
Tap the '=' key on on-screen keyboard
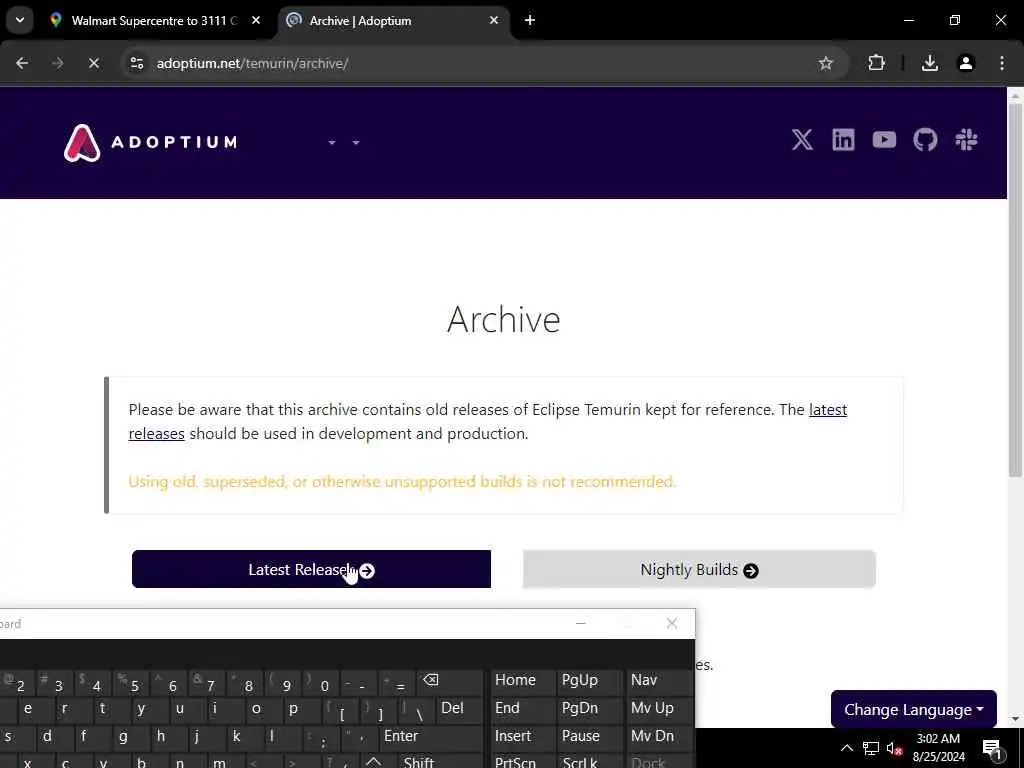396,682
